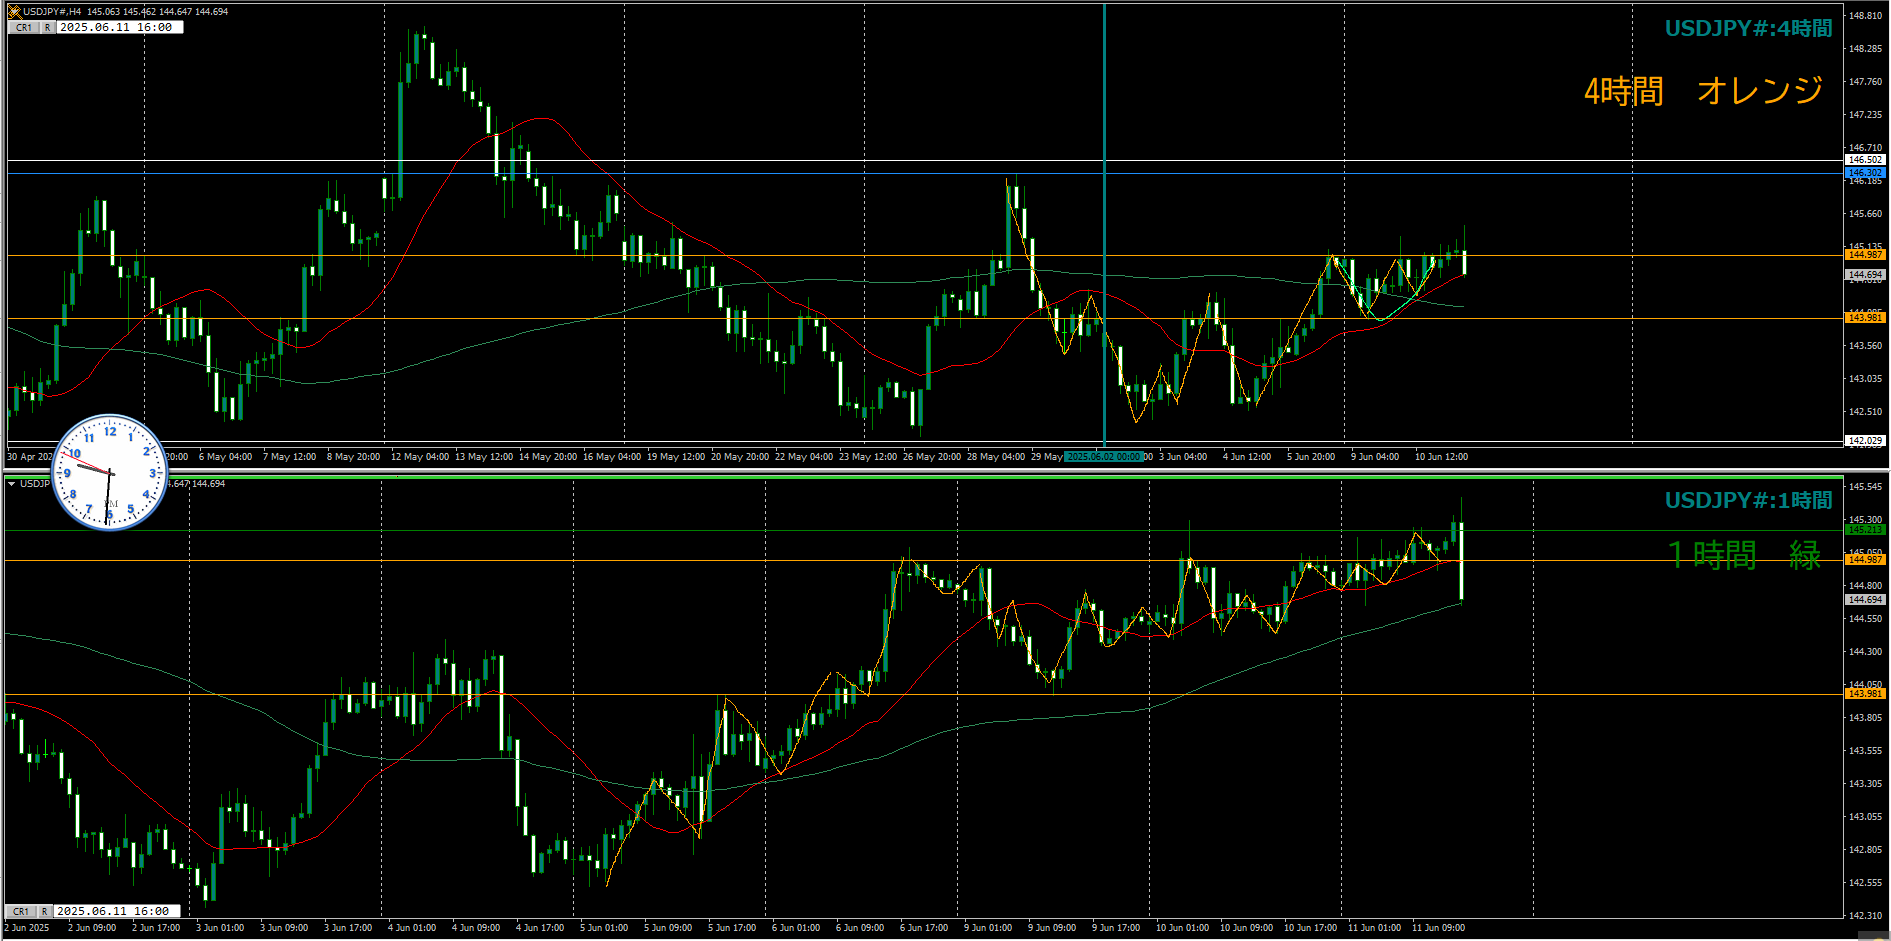
Task: Click the 2025.06.11 16:00 date field on the H4 chart
Action: tap(119, 28)
